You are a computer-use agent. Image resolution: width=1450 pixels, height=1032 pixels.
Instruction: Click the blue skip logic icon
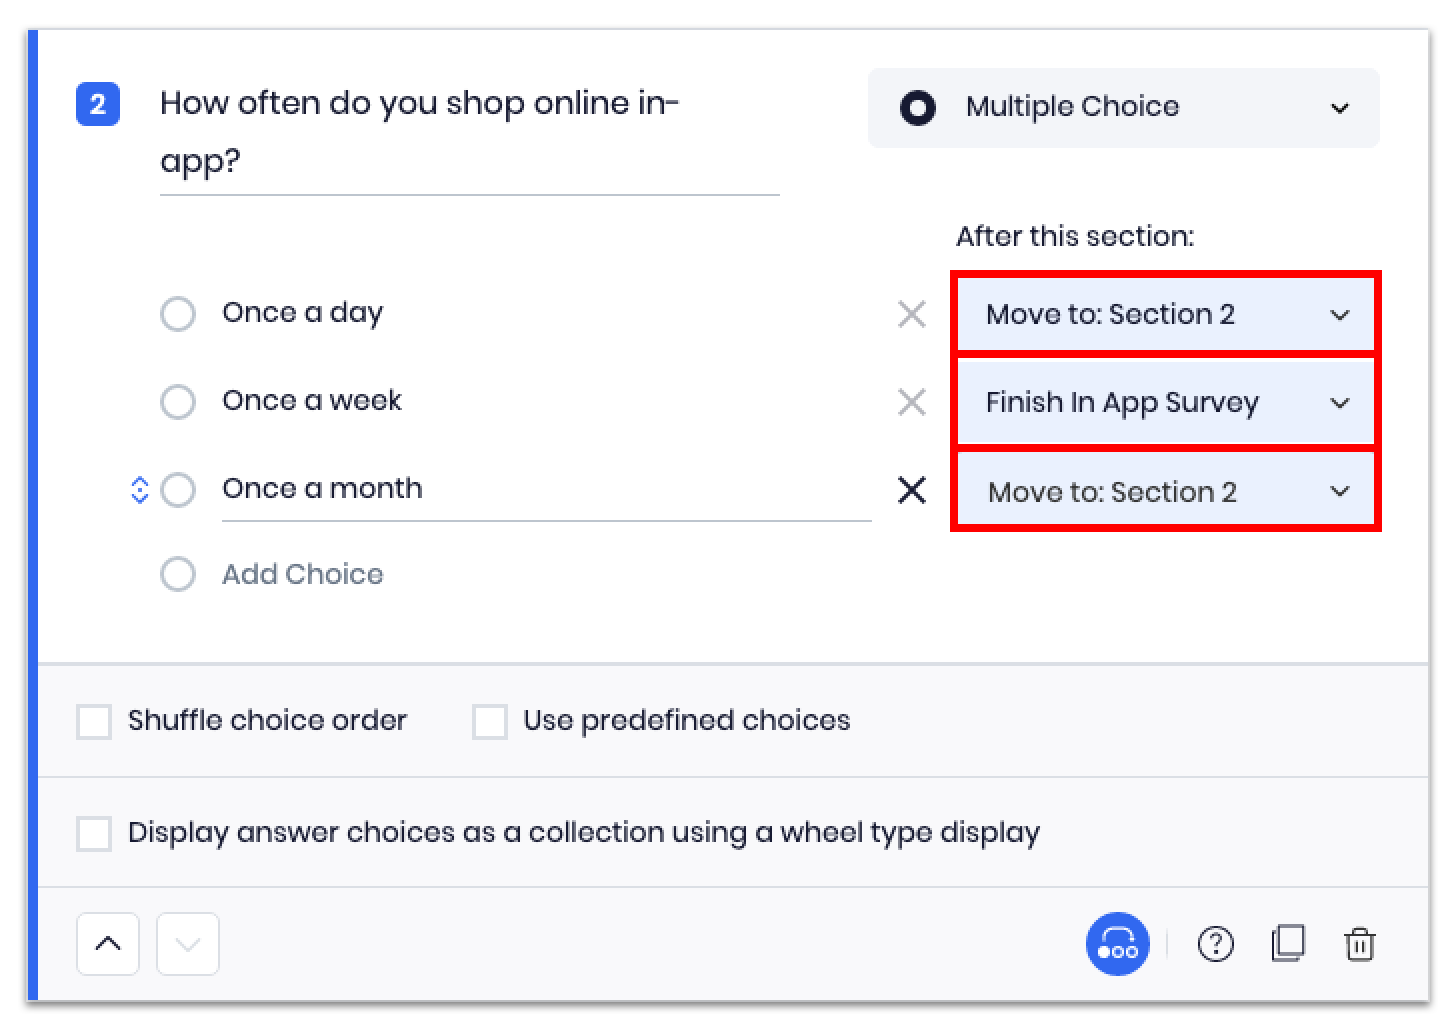click(x=1117, y=944)
